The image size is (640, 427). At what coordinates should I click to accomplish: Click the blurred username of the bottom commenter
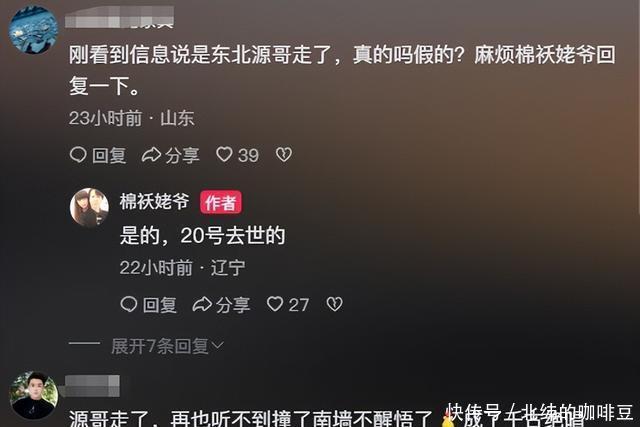[91, 386]
